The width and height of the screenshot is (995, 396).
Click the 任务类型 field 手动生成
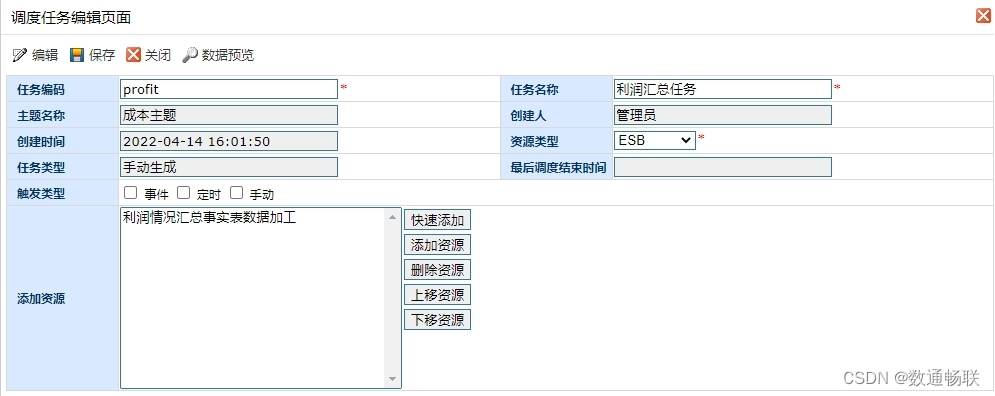tap(228, 167)
